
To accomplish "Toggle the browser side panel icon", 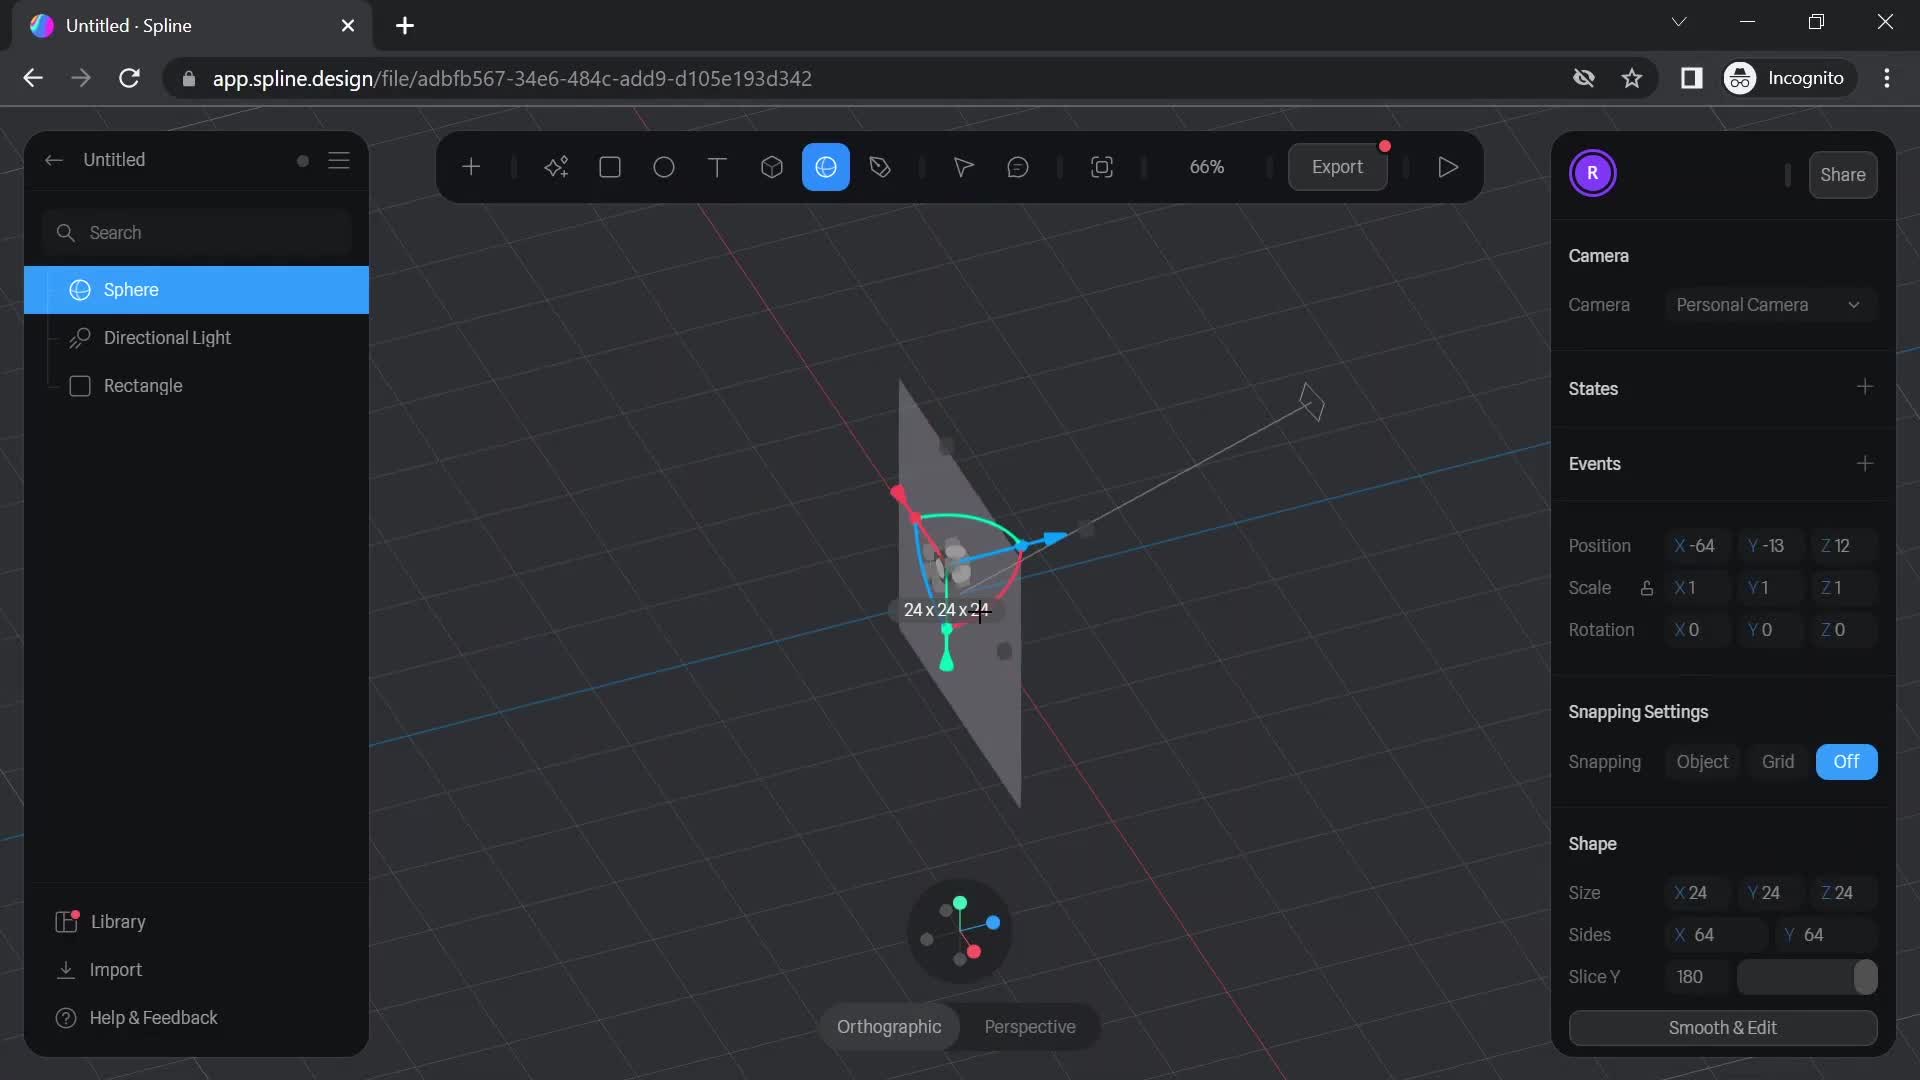I will pos(1691,78).
